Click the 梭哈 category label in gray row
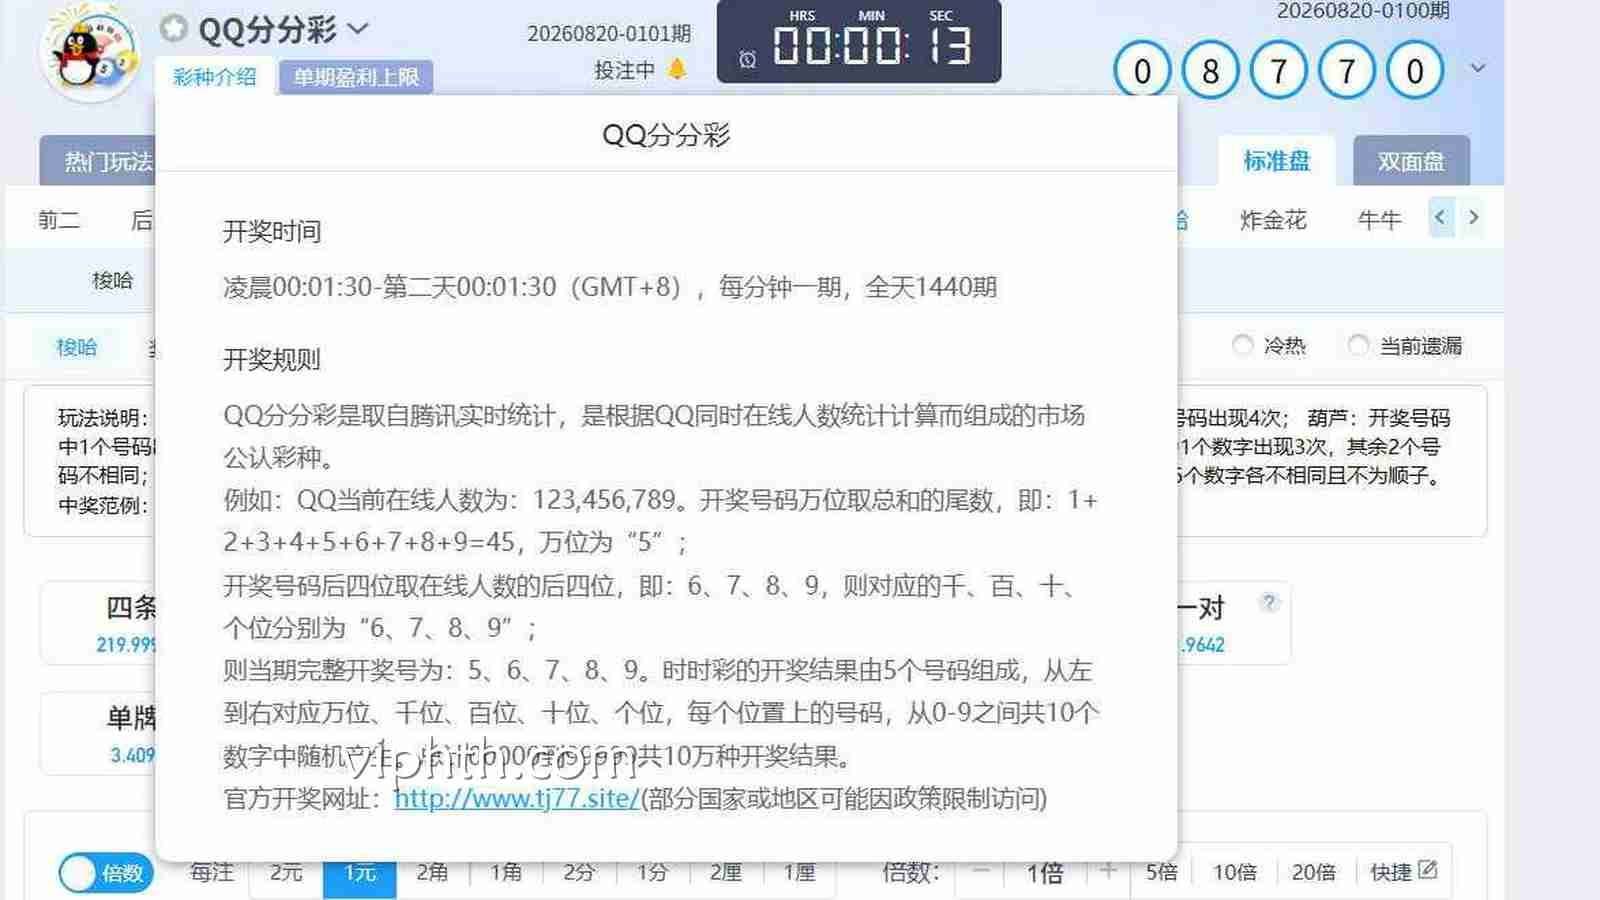Viewport: 1600px width, 900px height. (x=112, y=281)
